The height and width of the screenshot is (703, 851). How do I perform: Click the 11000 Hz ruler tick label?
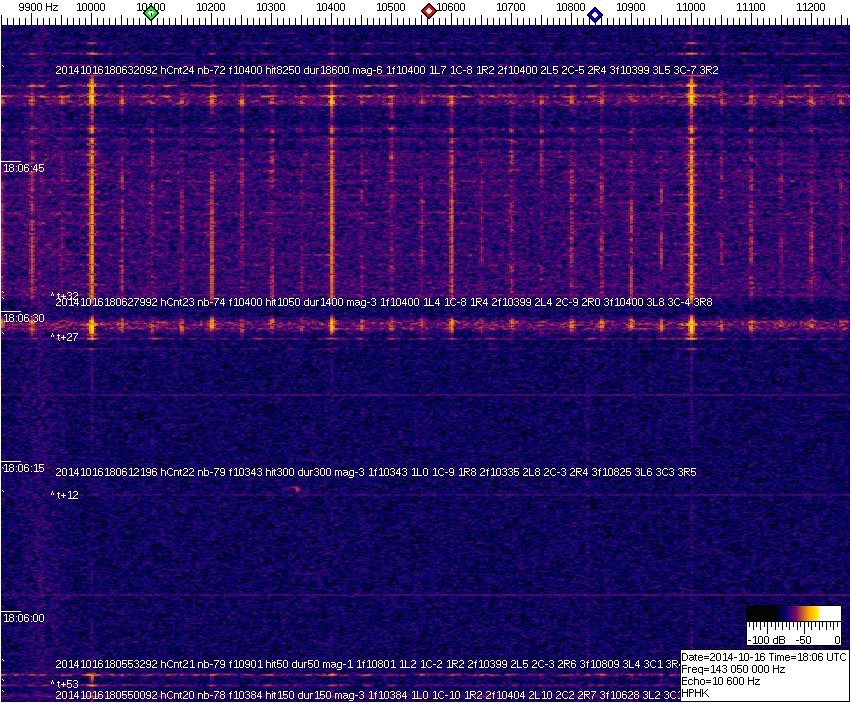tap(691, 7)
